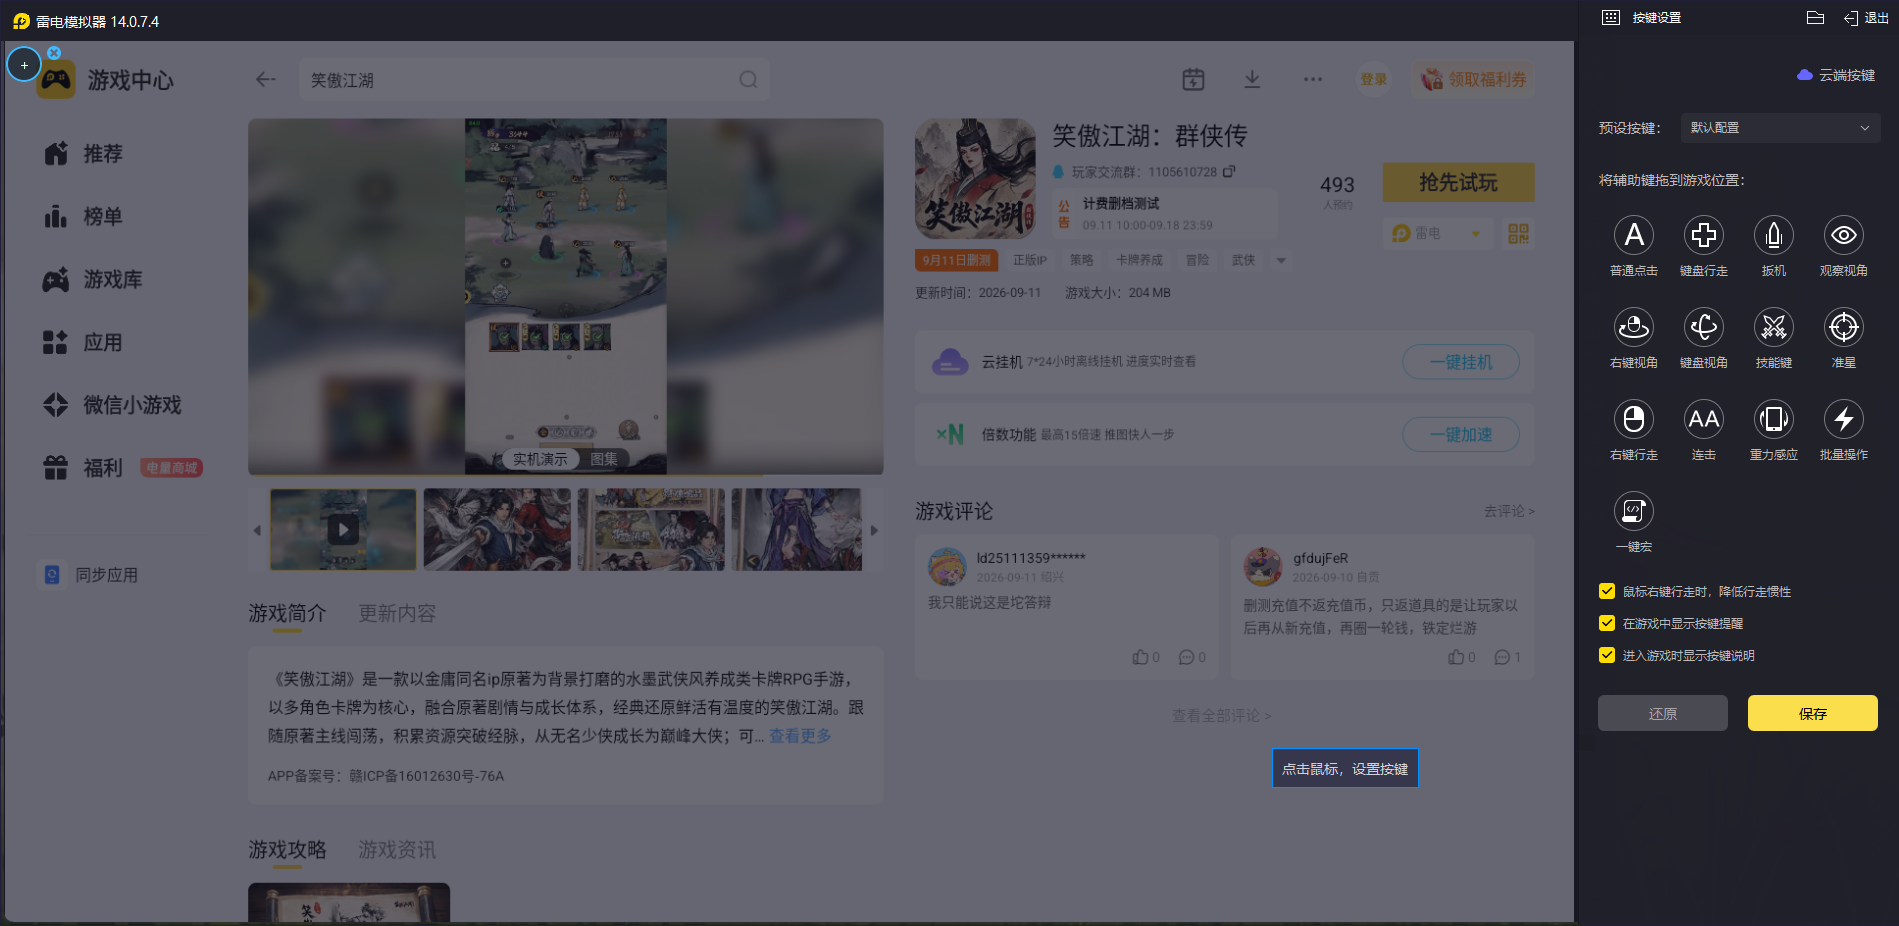
Task: Switch to the 更新内容 tab
Action: 397,613
